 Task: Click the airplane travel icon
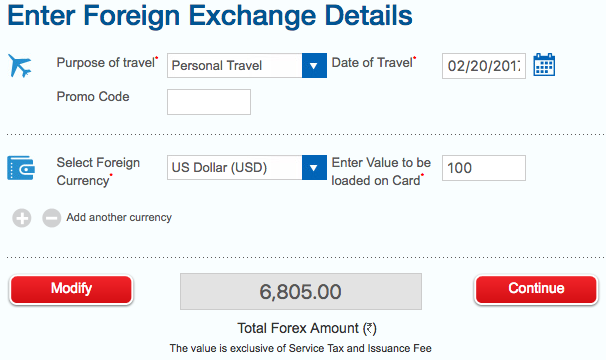(x=20, y=66)
